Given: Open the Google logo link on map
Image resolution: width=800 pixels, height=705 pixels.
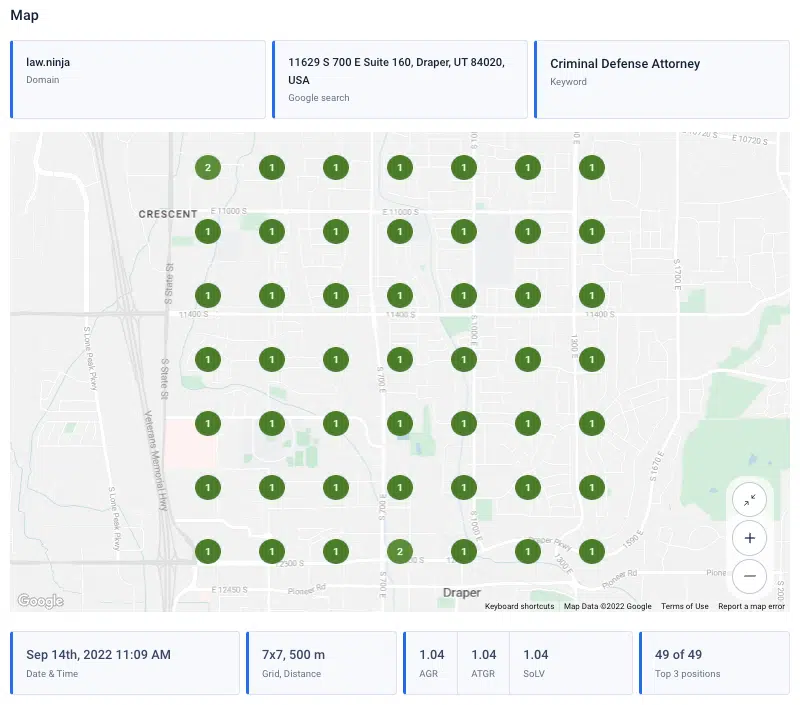Looking at the screenshot, I should pos(40,600).
